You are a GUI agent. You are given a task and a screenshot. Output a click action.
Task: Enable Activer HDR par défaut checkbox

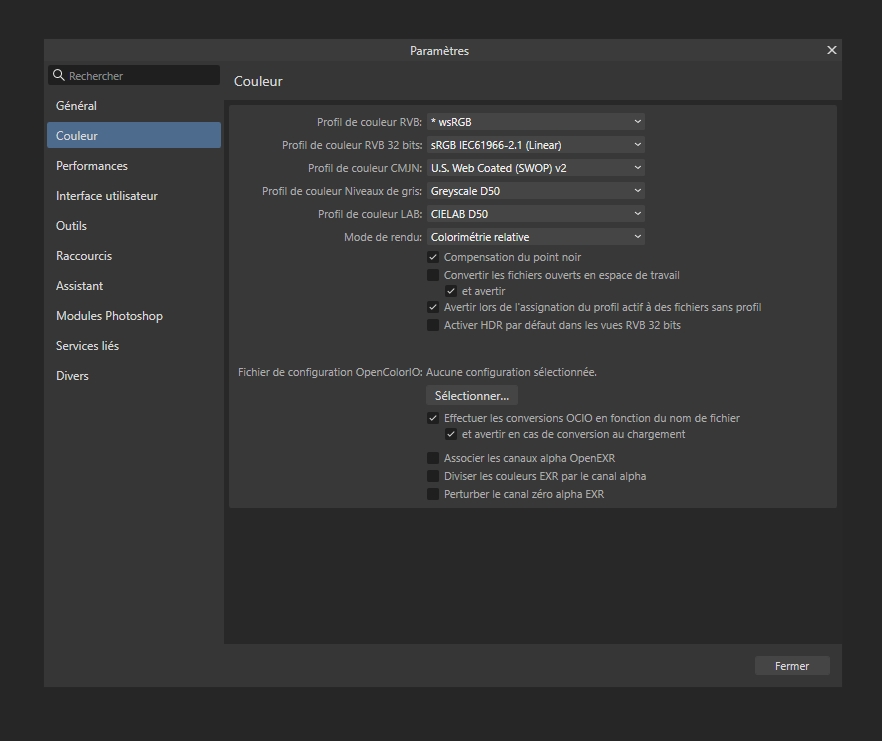click(433, 325)
